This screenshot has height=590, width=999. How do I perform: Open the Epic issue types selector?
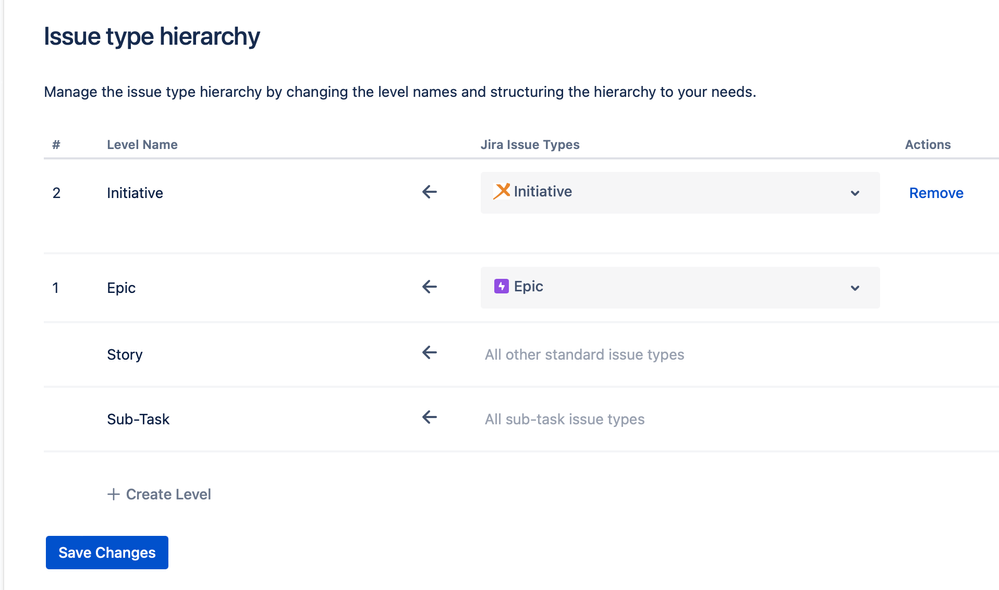[680, 287]
